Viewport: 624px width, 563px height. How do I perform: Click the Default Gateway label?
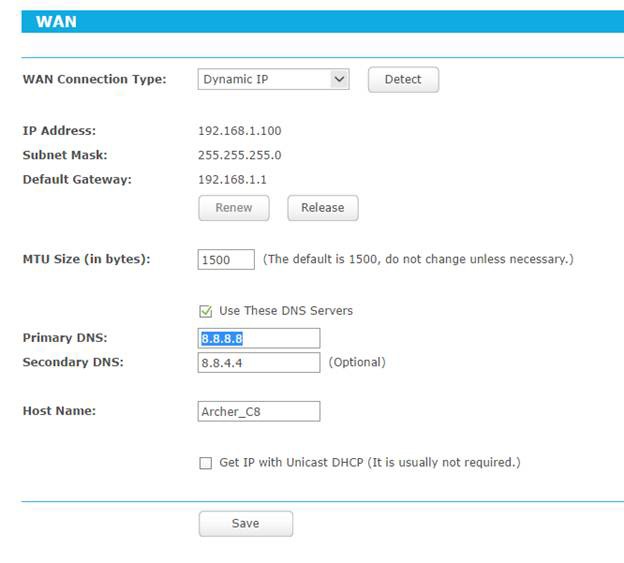77,179
